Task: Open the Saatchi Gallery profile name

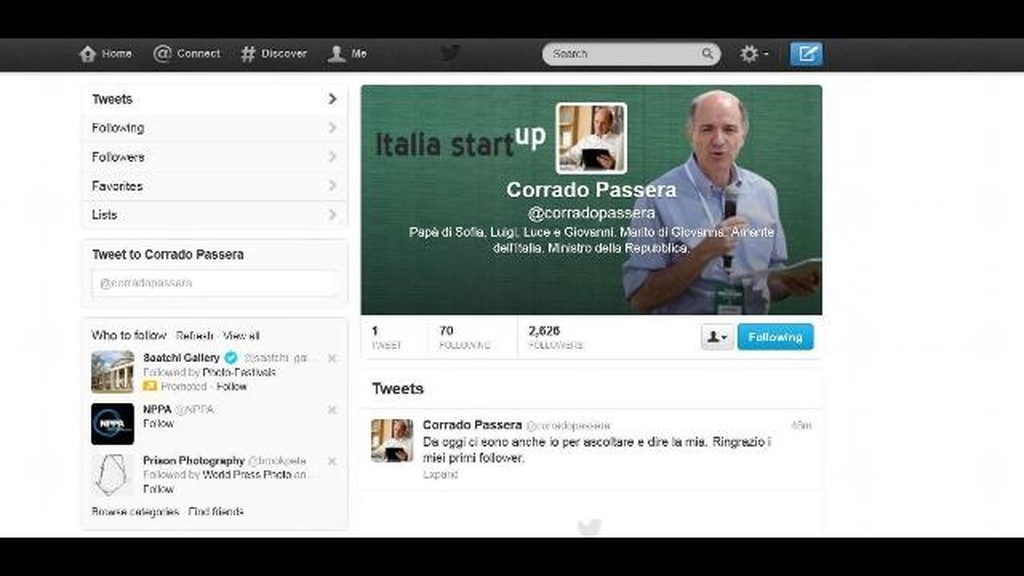Action: [x=182, y=358]
